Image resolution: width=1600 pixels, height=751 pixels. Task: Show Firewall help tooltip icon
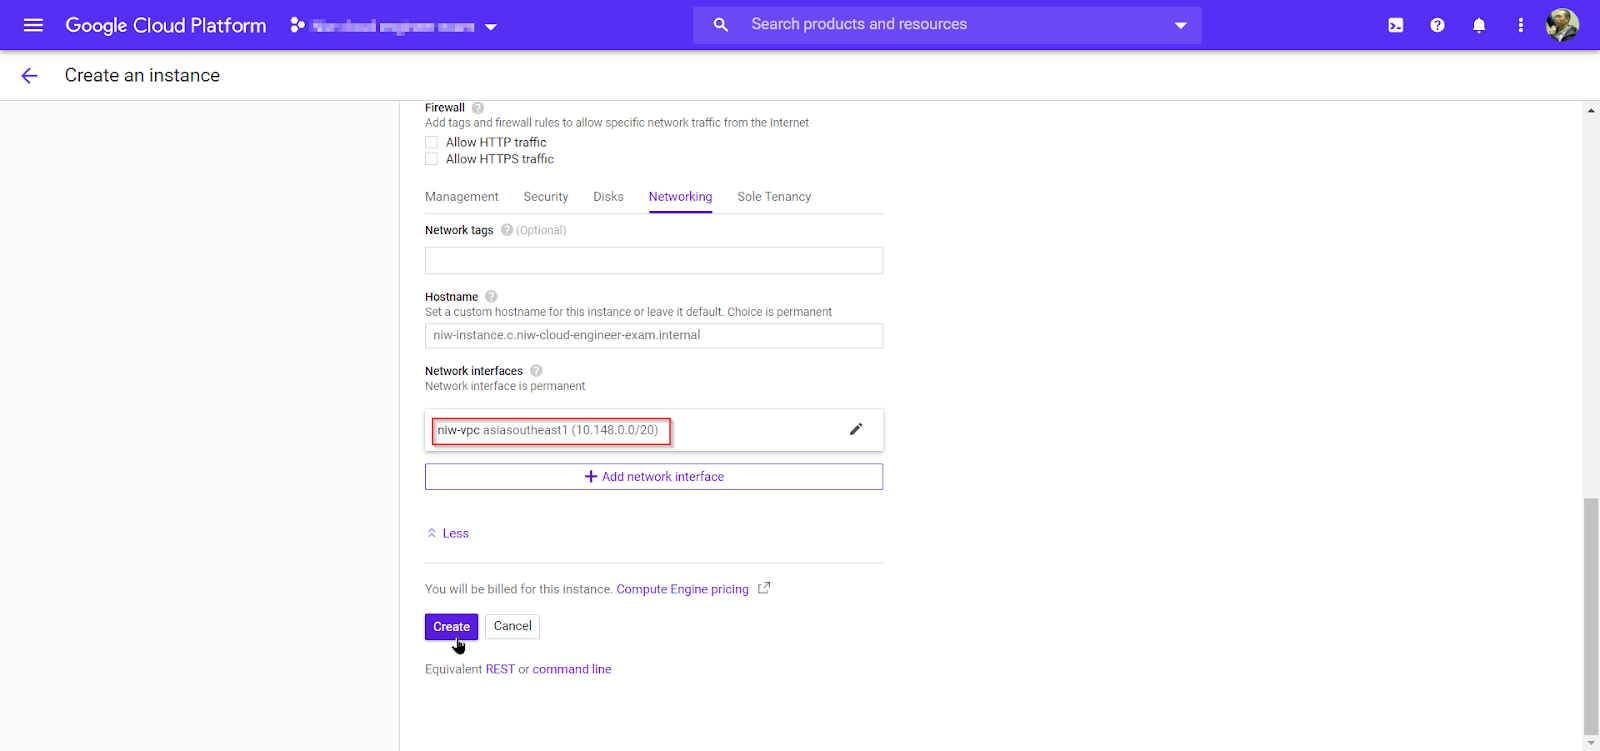(x=478, y=108)
